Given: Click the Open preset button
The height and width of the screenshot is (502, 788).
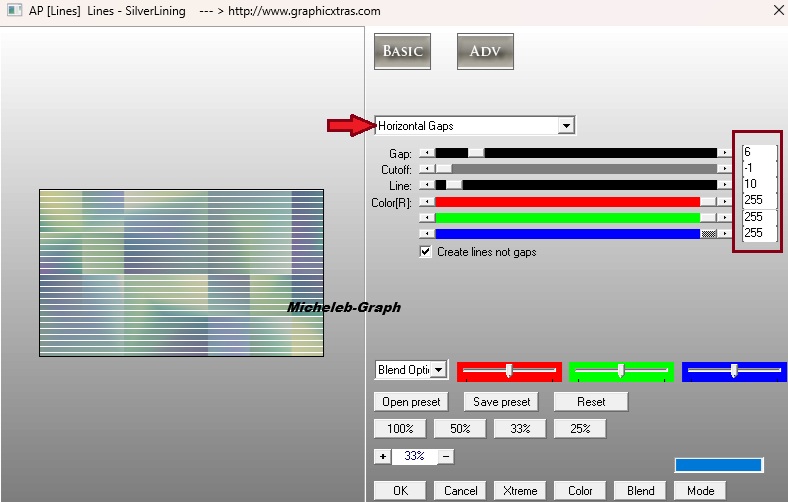Looking at the screenshot, I should tap(412, 402).
